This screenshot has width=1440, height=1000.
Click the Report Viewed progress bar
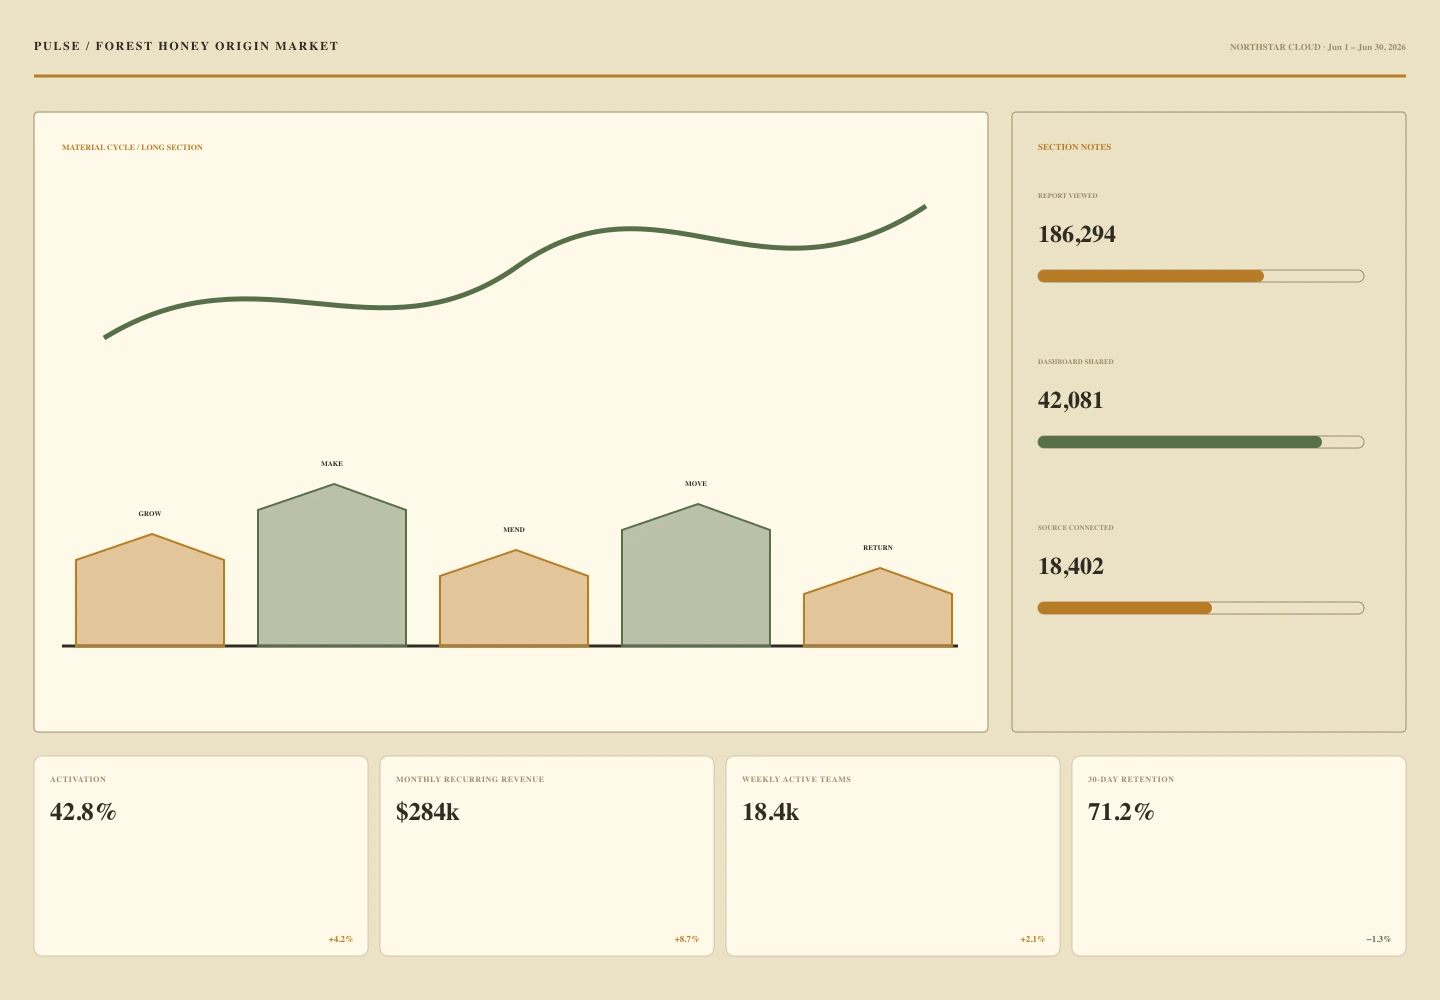click(x=1201, y=276)
